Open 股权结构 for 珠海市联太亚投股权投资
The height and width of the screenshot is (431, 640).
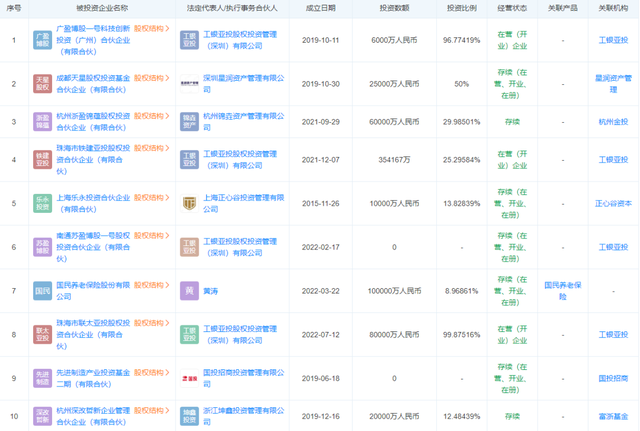[151, 323]
